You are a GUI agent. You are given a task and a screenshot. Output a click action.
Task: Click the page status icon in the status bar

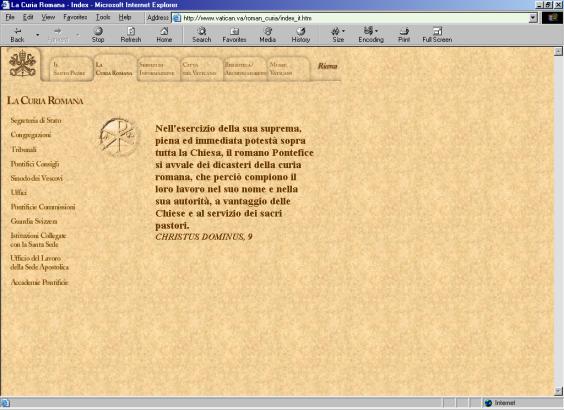coord(5,403)
